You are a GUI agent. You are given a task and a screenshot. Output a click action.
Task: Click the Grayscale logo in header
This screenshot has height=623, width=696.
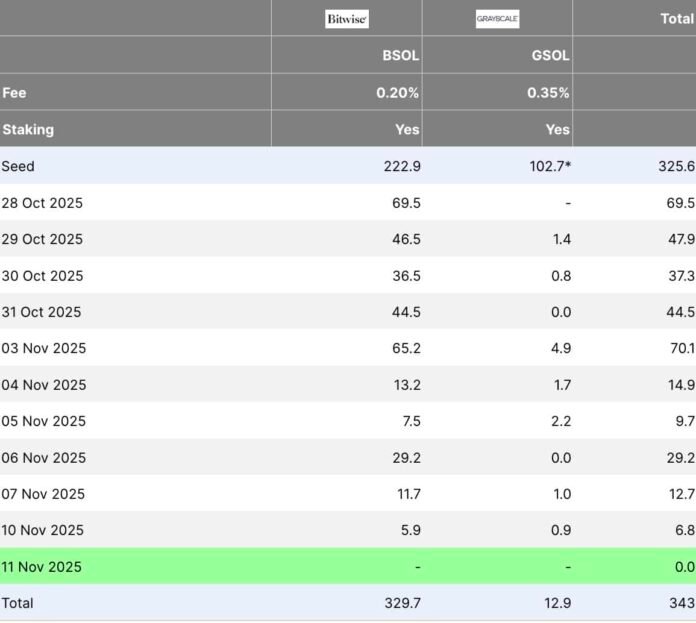(x=497, y=19)
